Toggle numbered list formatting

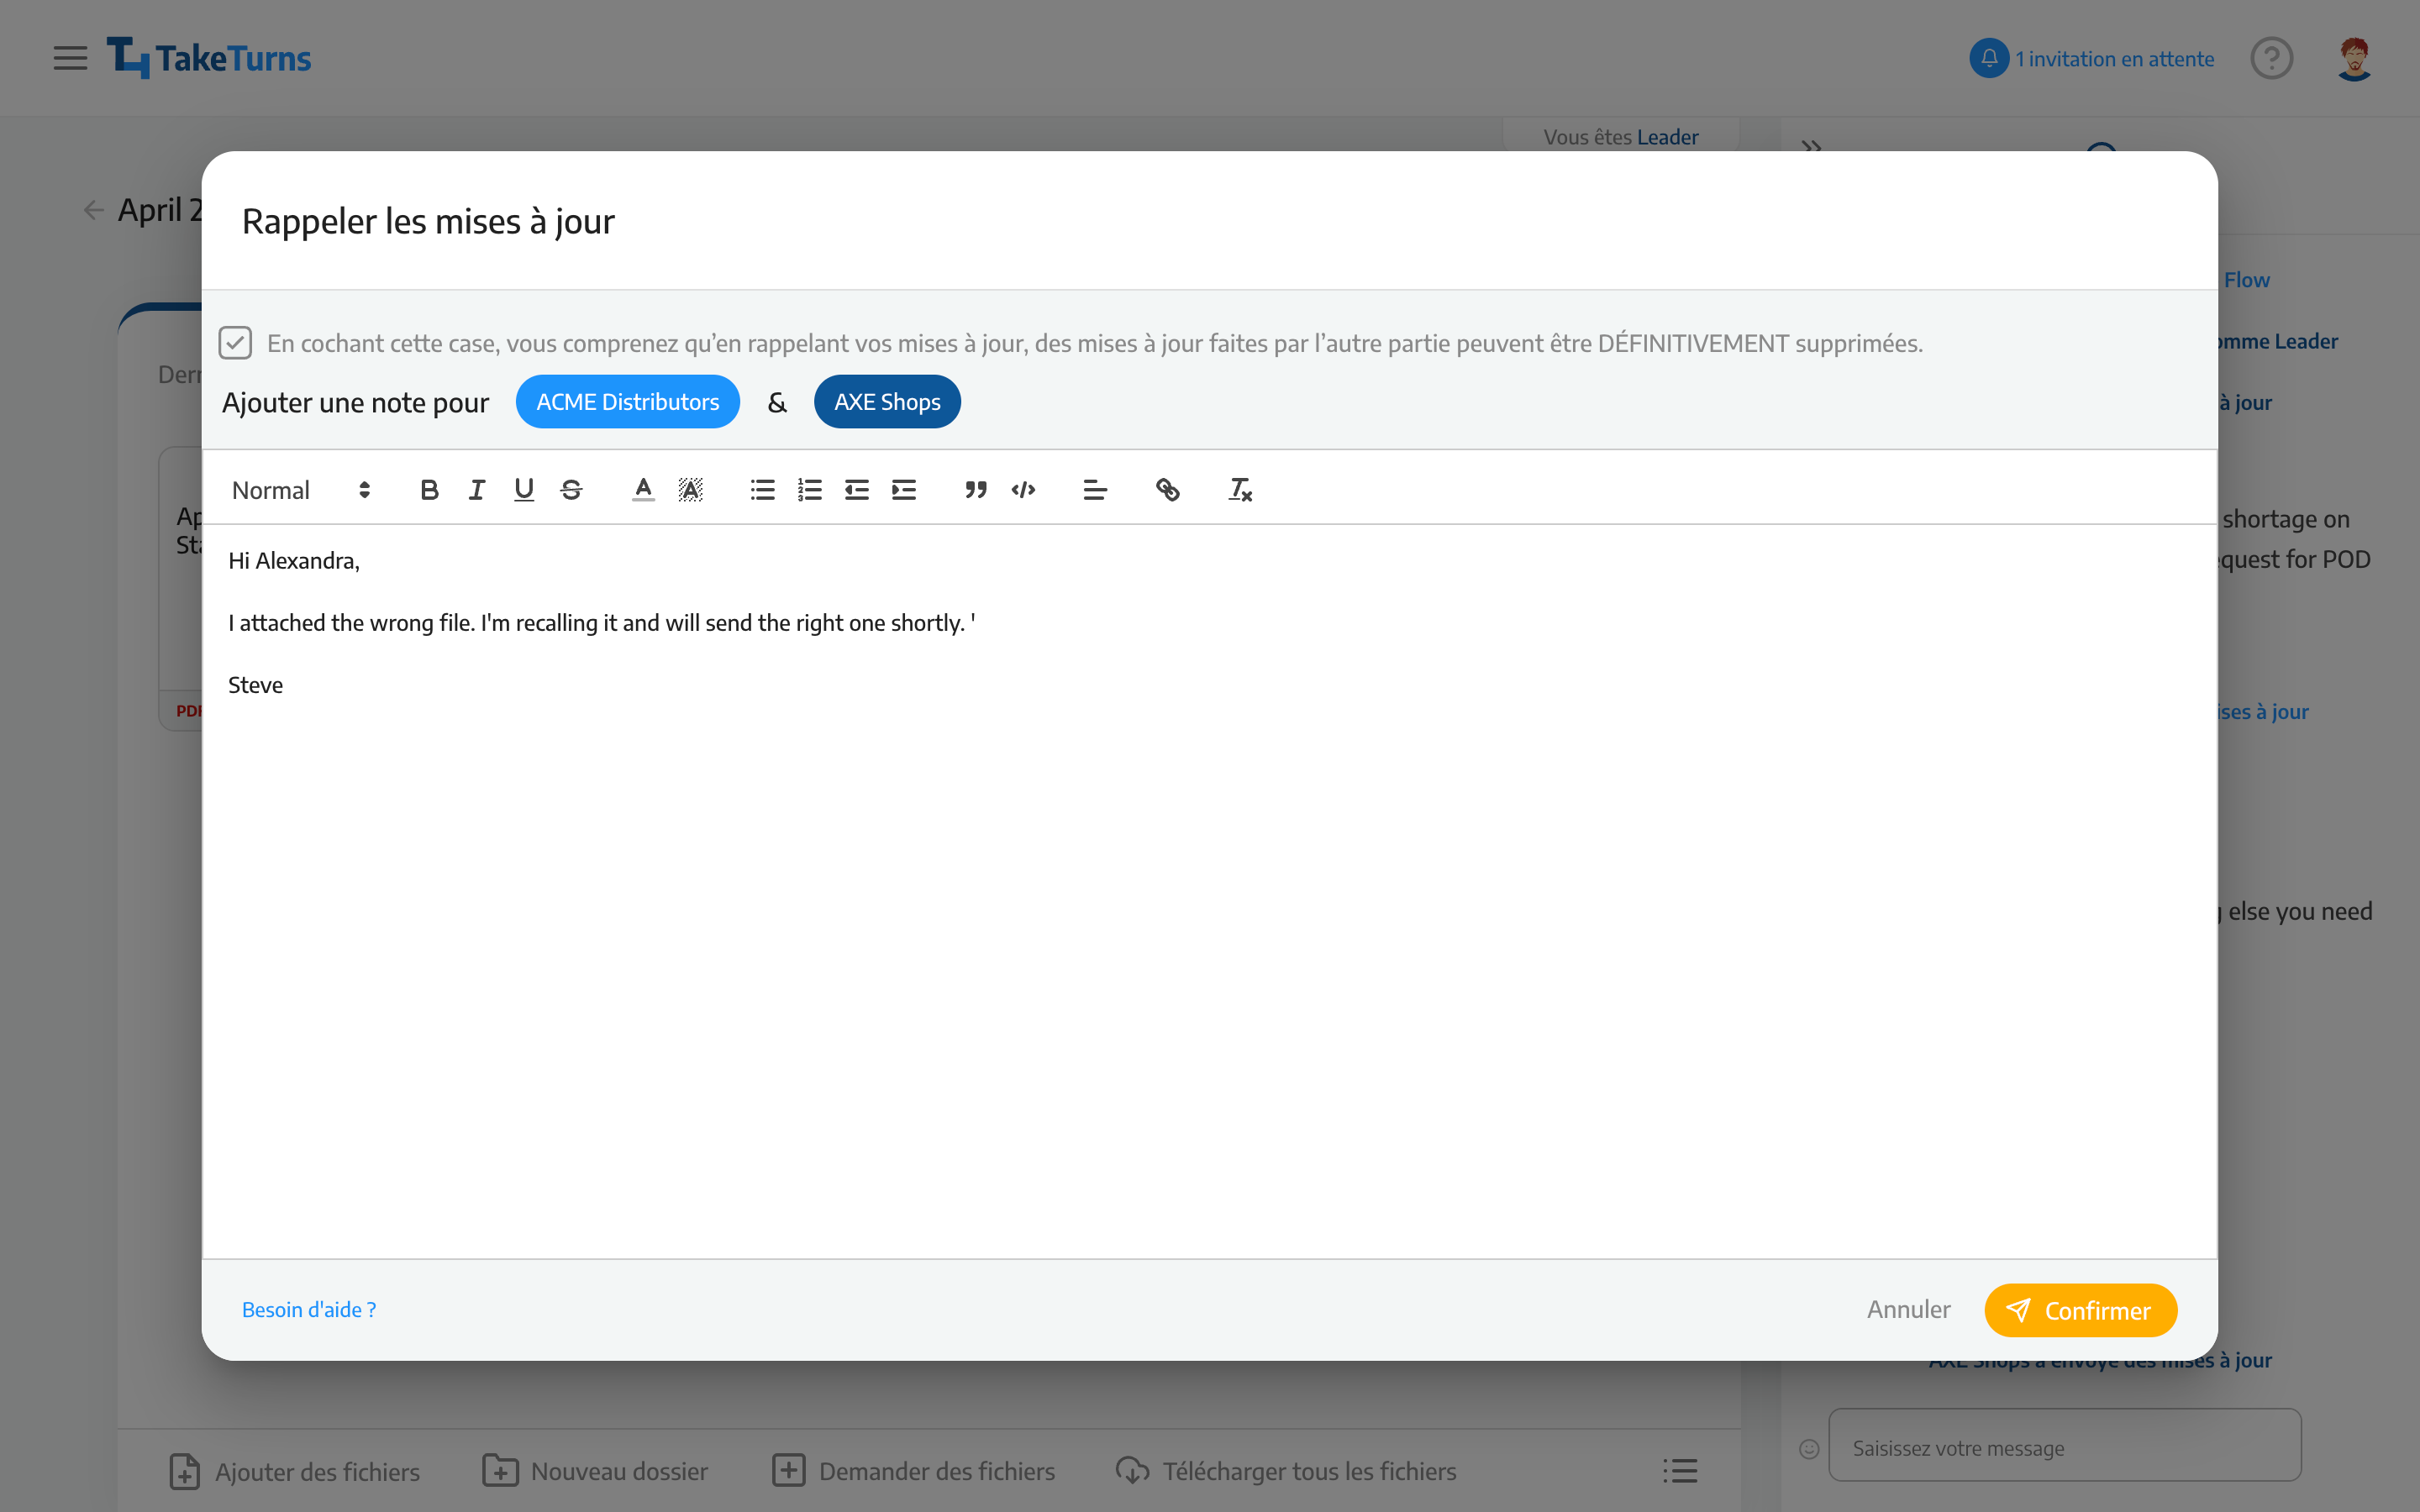tap(810, 490)
